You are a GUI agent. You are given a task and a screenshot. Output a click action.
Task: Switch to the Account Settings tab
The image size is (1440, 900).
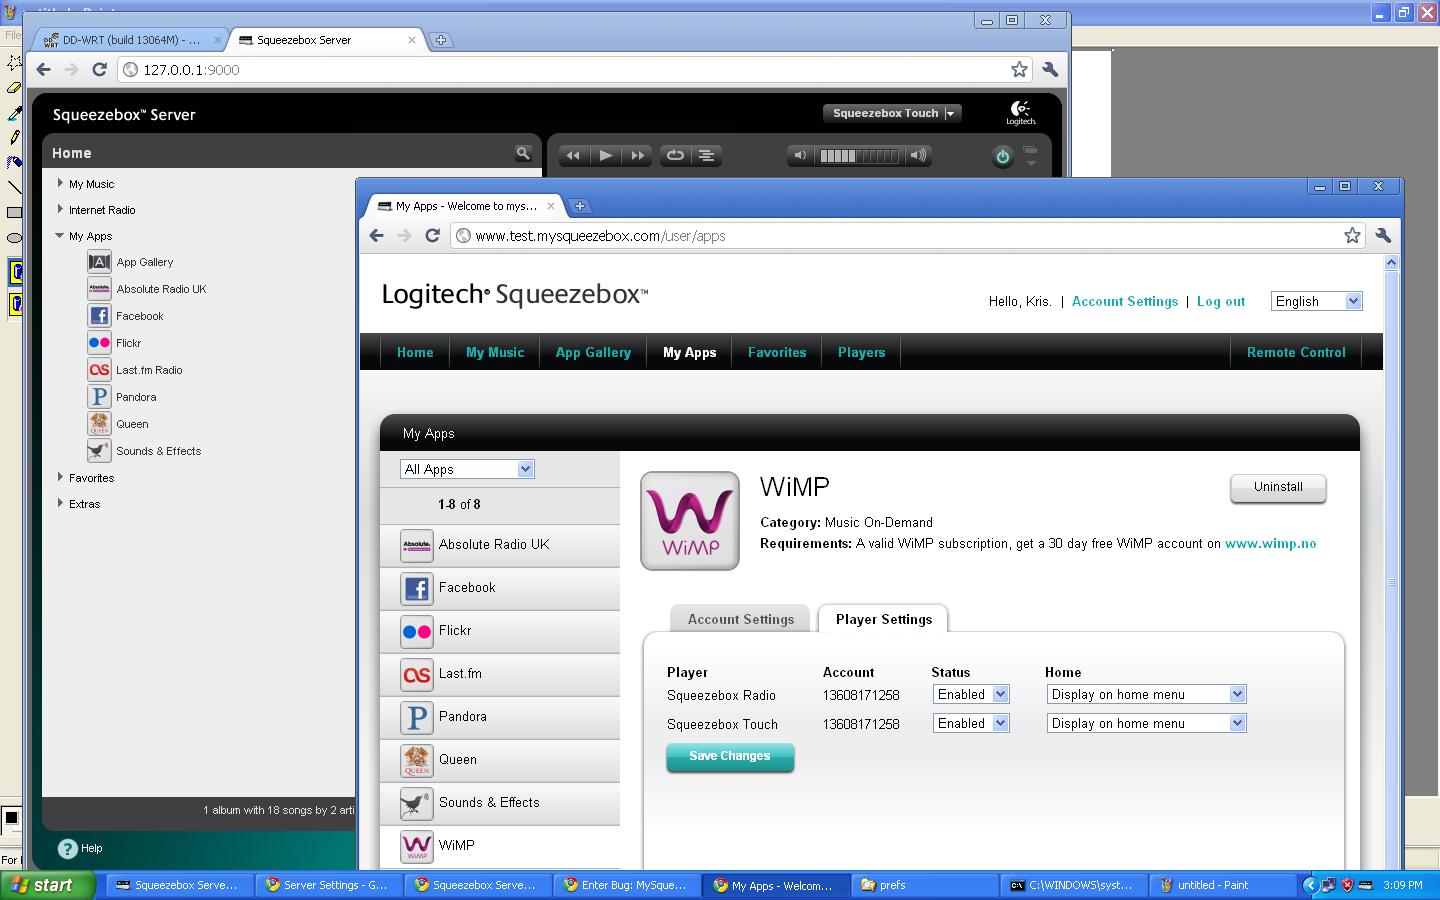(740, 619)
